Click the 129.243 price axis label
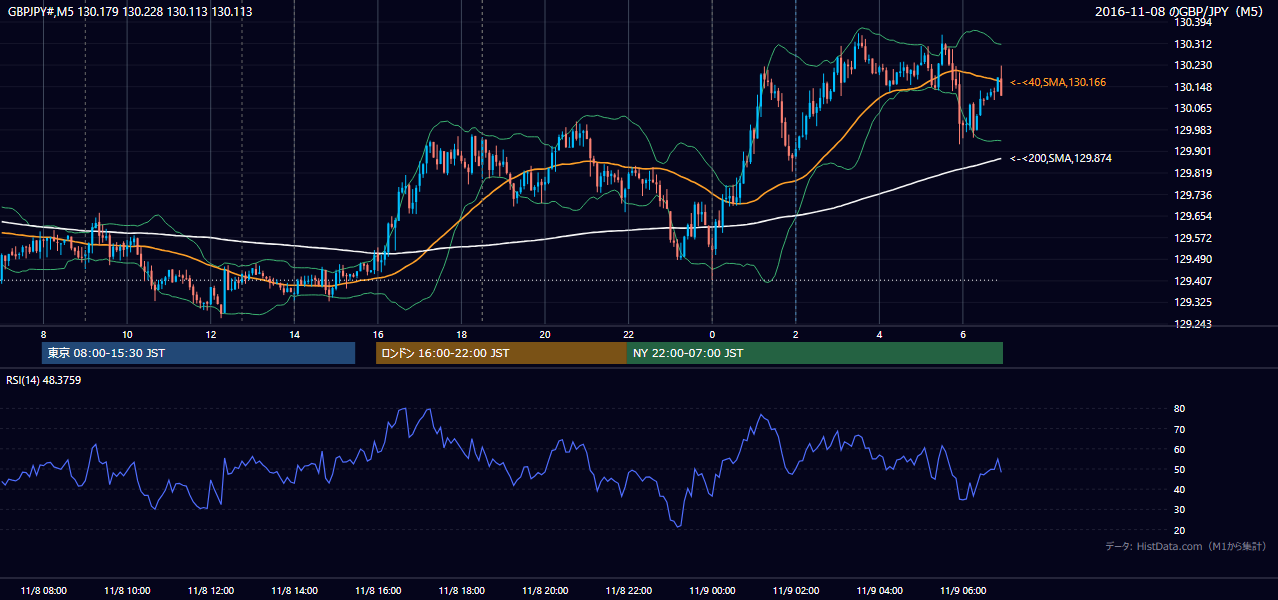The image size is (1278, 600). pos(1192,324)
